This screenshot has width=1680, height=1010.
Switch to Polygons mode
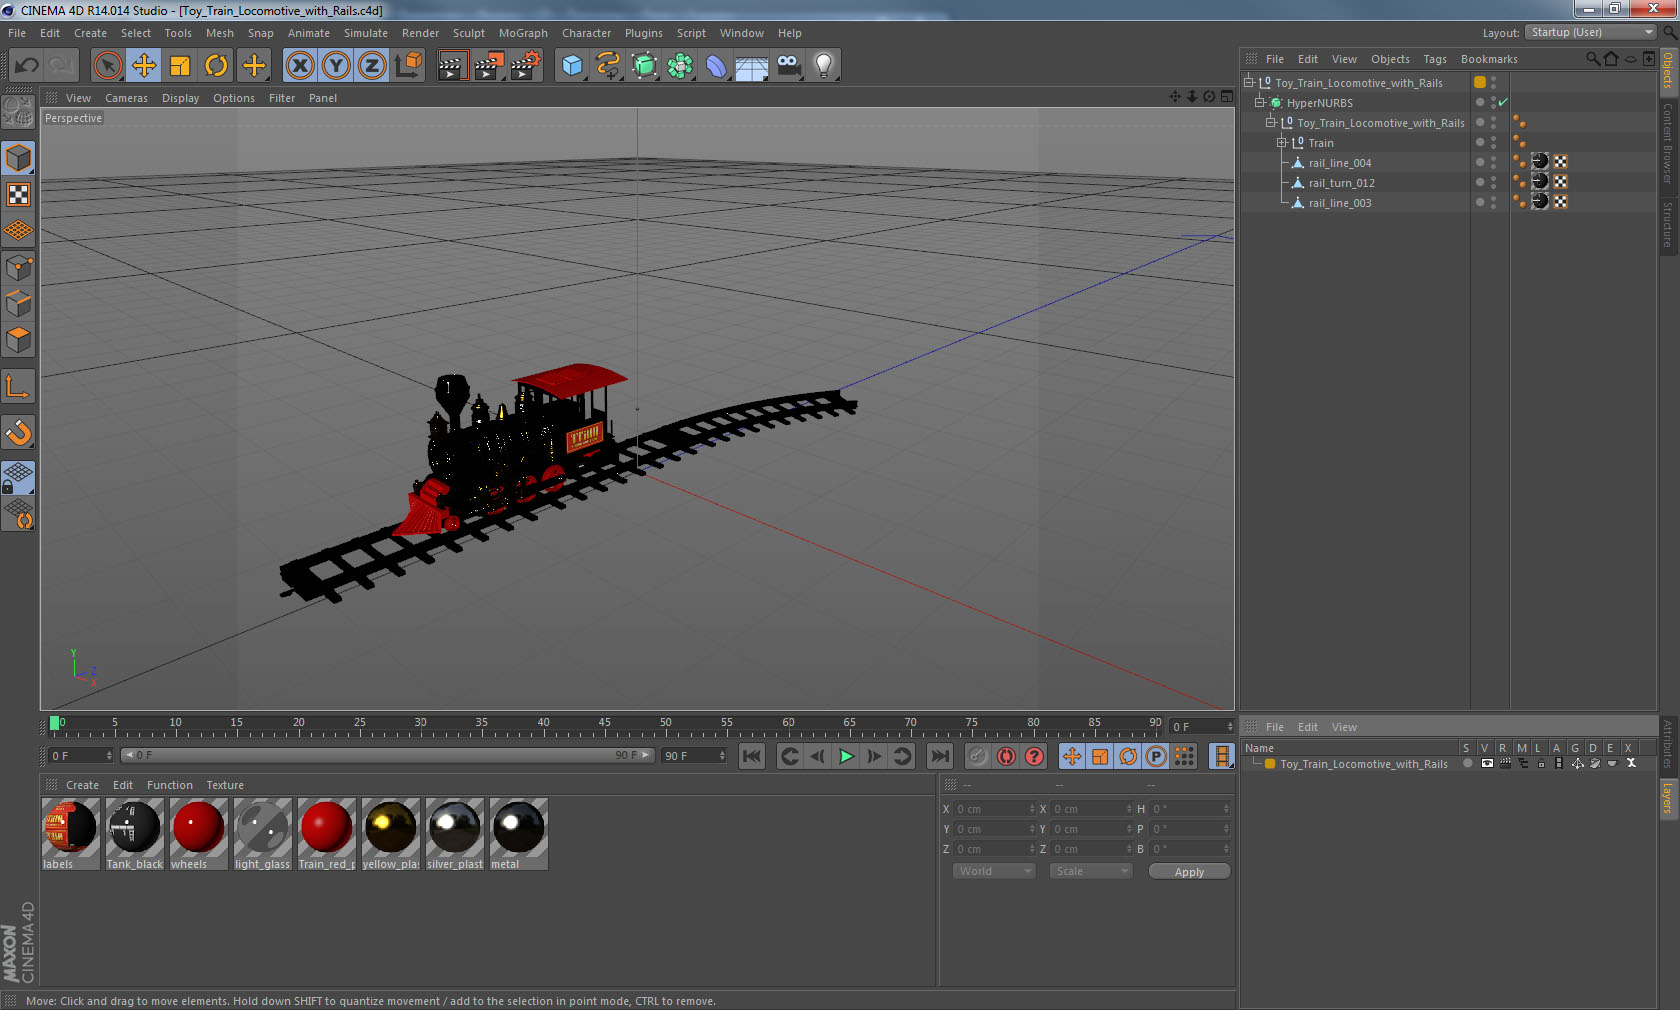(x=18, y=341)
